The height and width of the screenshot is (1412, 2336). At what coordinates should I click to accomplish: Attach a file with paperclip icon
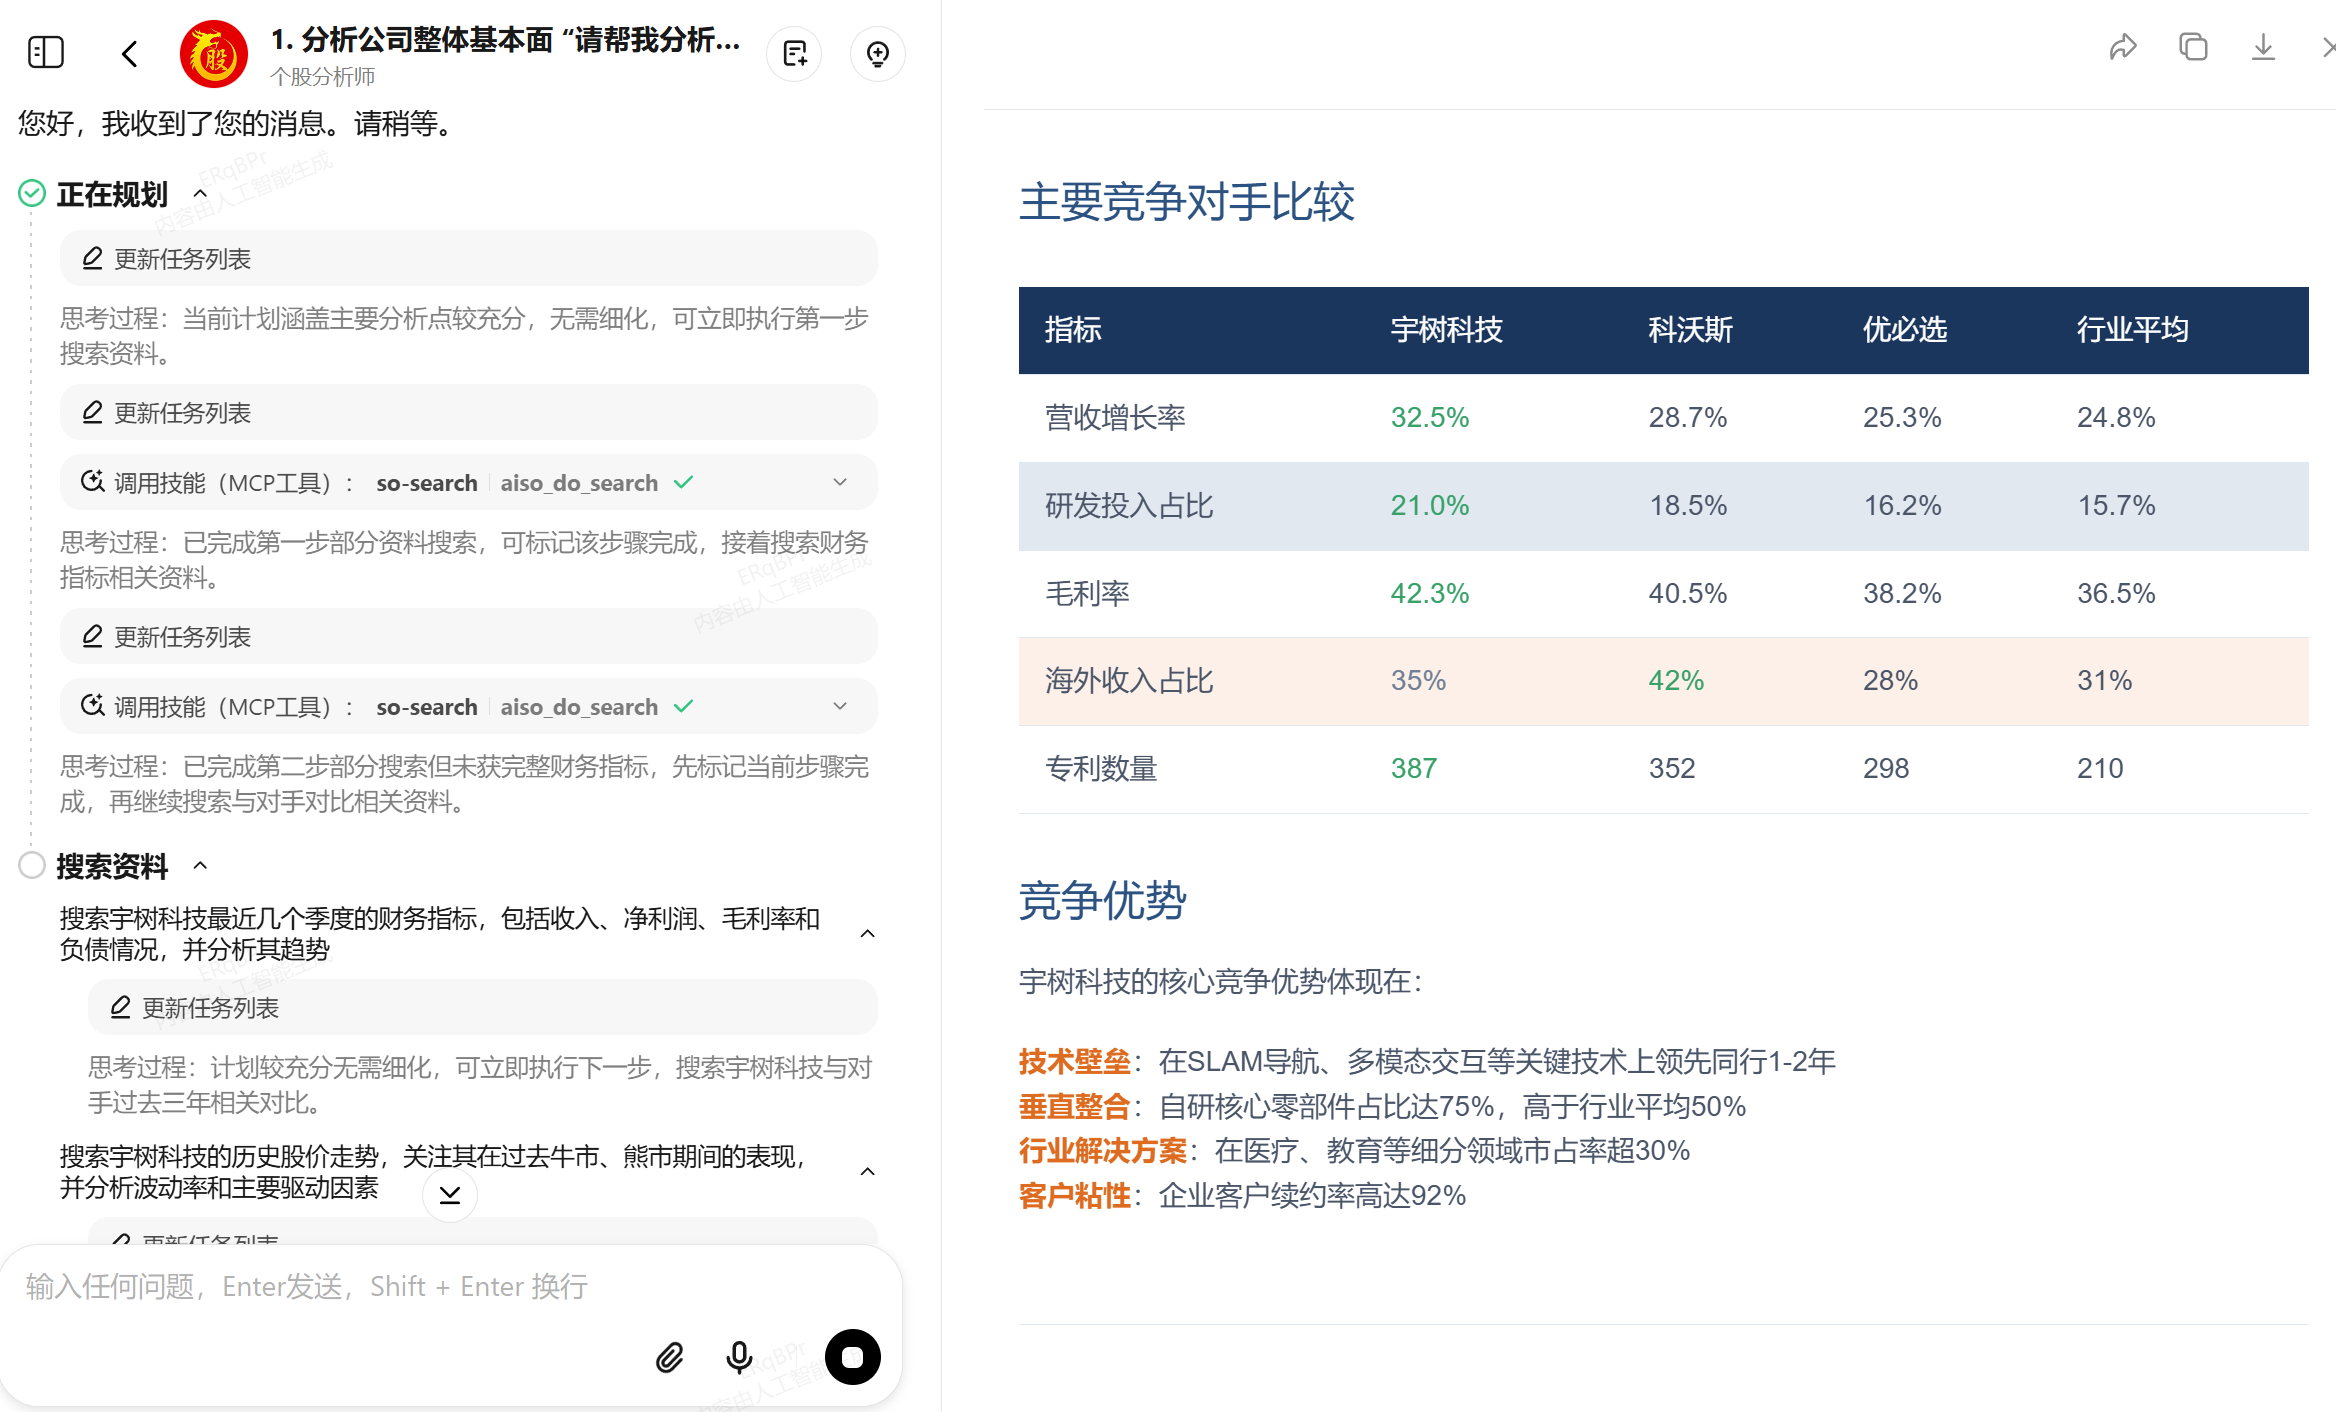(x=669, y=1357)
